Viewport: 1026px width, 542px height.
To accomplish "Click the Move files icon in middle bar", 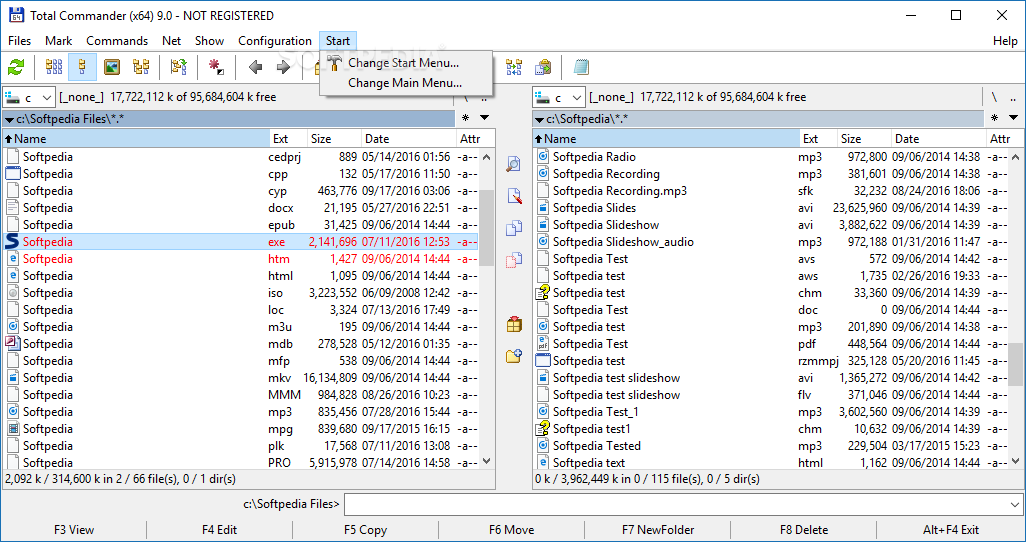I will point(514,260).
